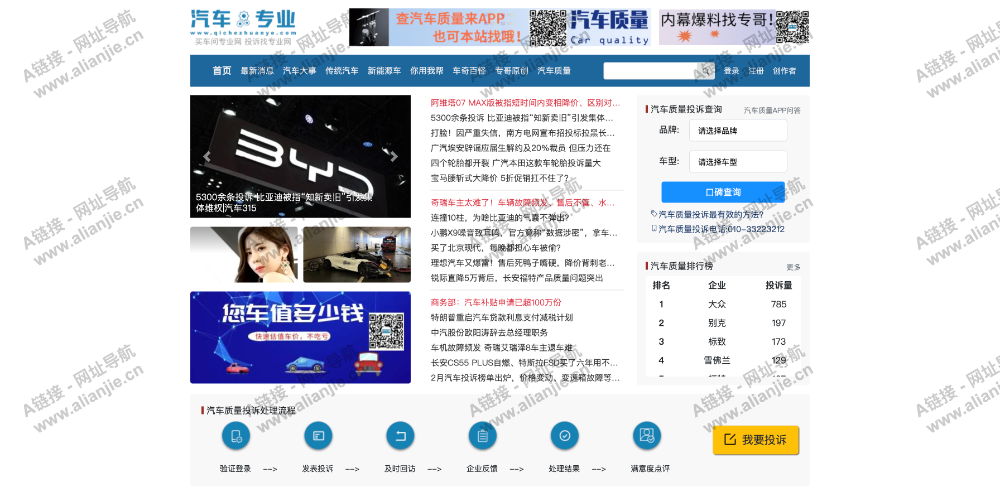The height and width of the screenshot is (487, 1000).
Task: Open the 品牌 请选择品牌 dropdown
Action: click(738, 131)
